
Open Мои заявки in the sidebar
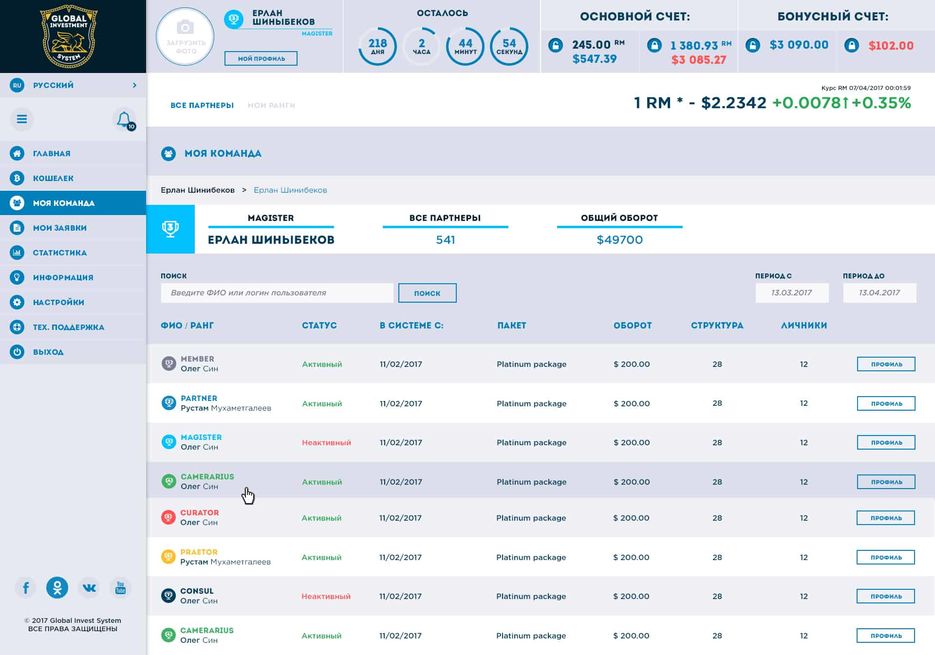pyautogui.click(x=73, y=228)
